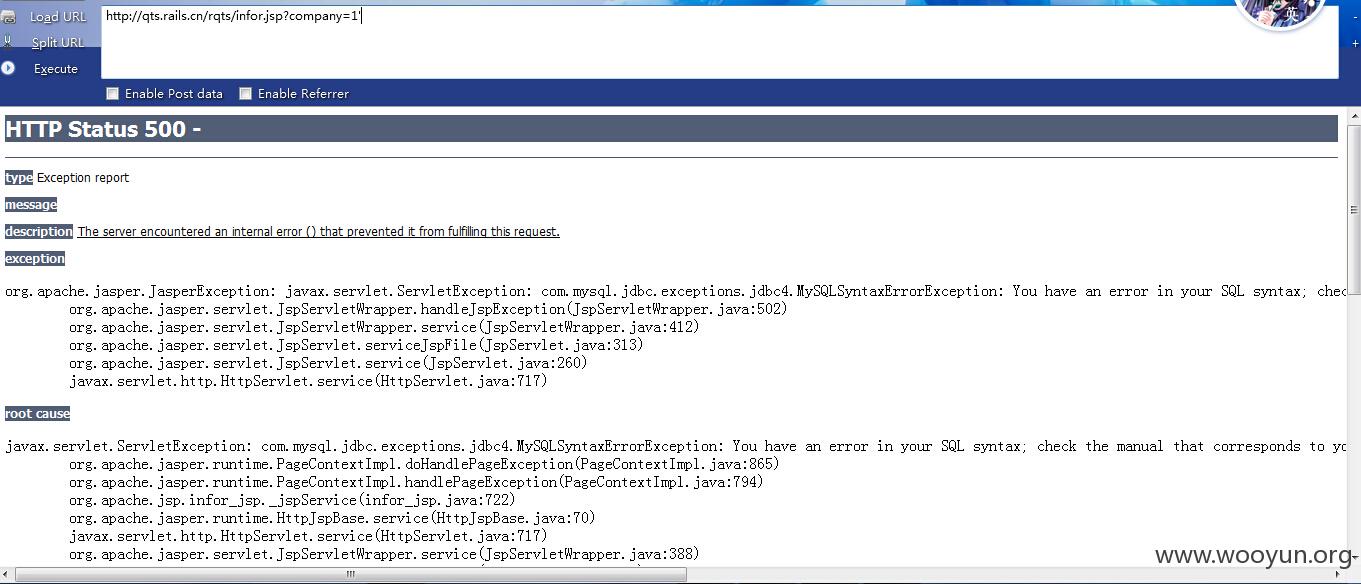Click the handlePageException(PageContextImpl.java:794) line

[x=416, y=482]
